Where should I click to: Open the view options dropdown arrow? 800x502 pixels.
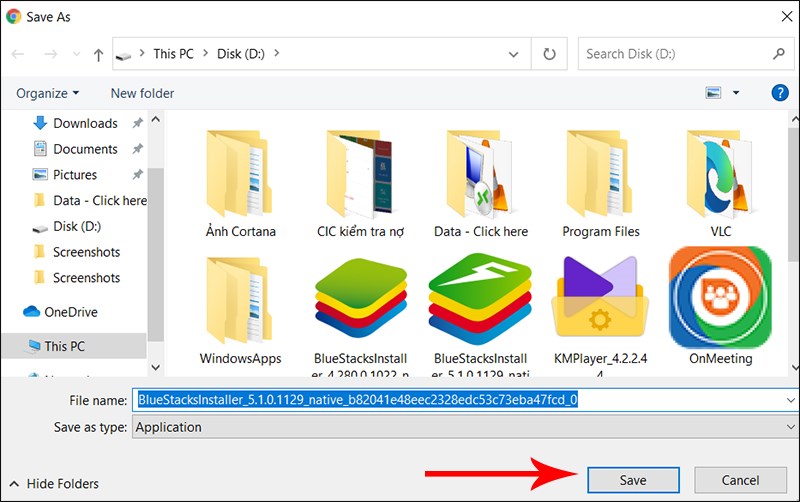click(736, 93)
